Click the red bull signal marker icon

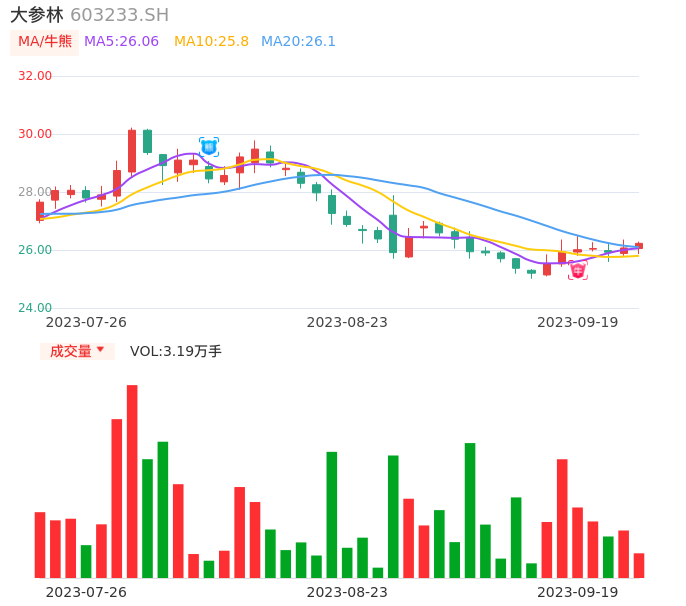[578, 270]
